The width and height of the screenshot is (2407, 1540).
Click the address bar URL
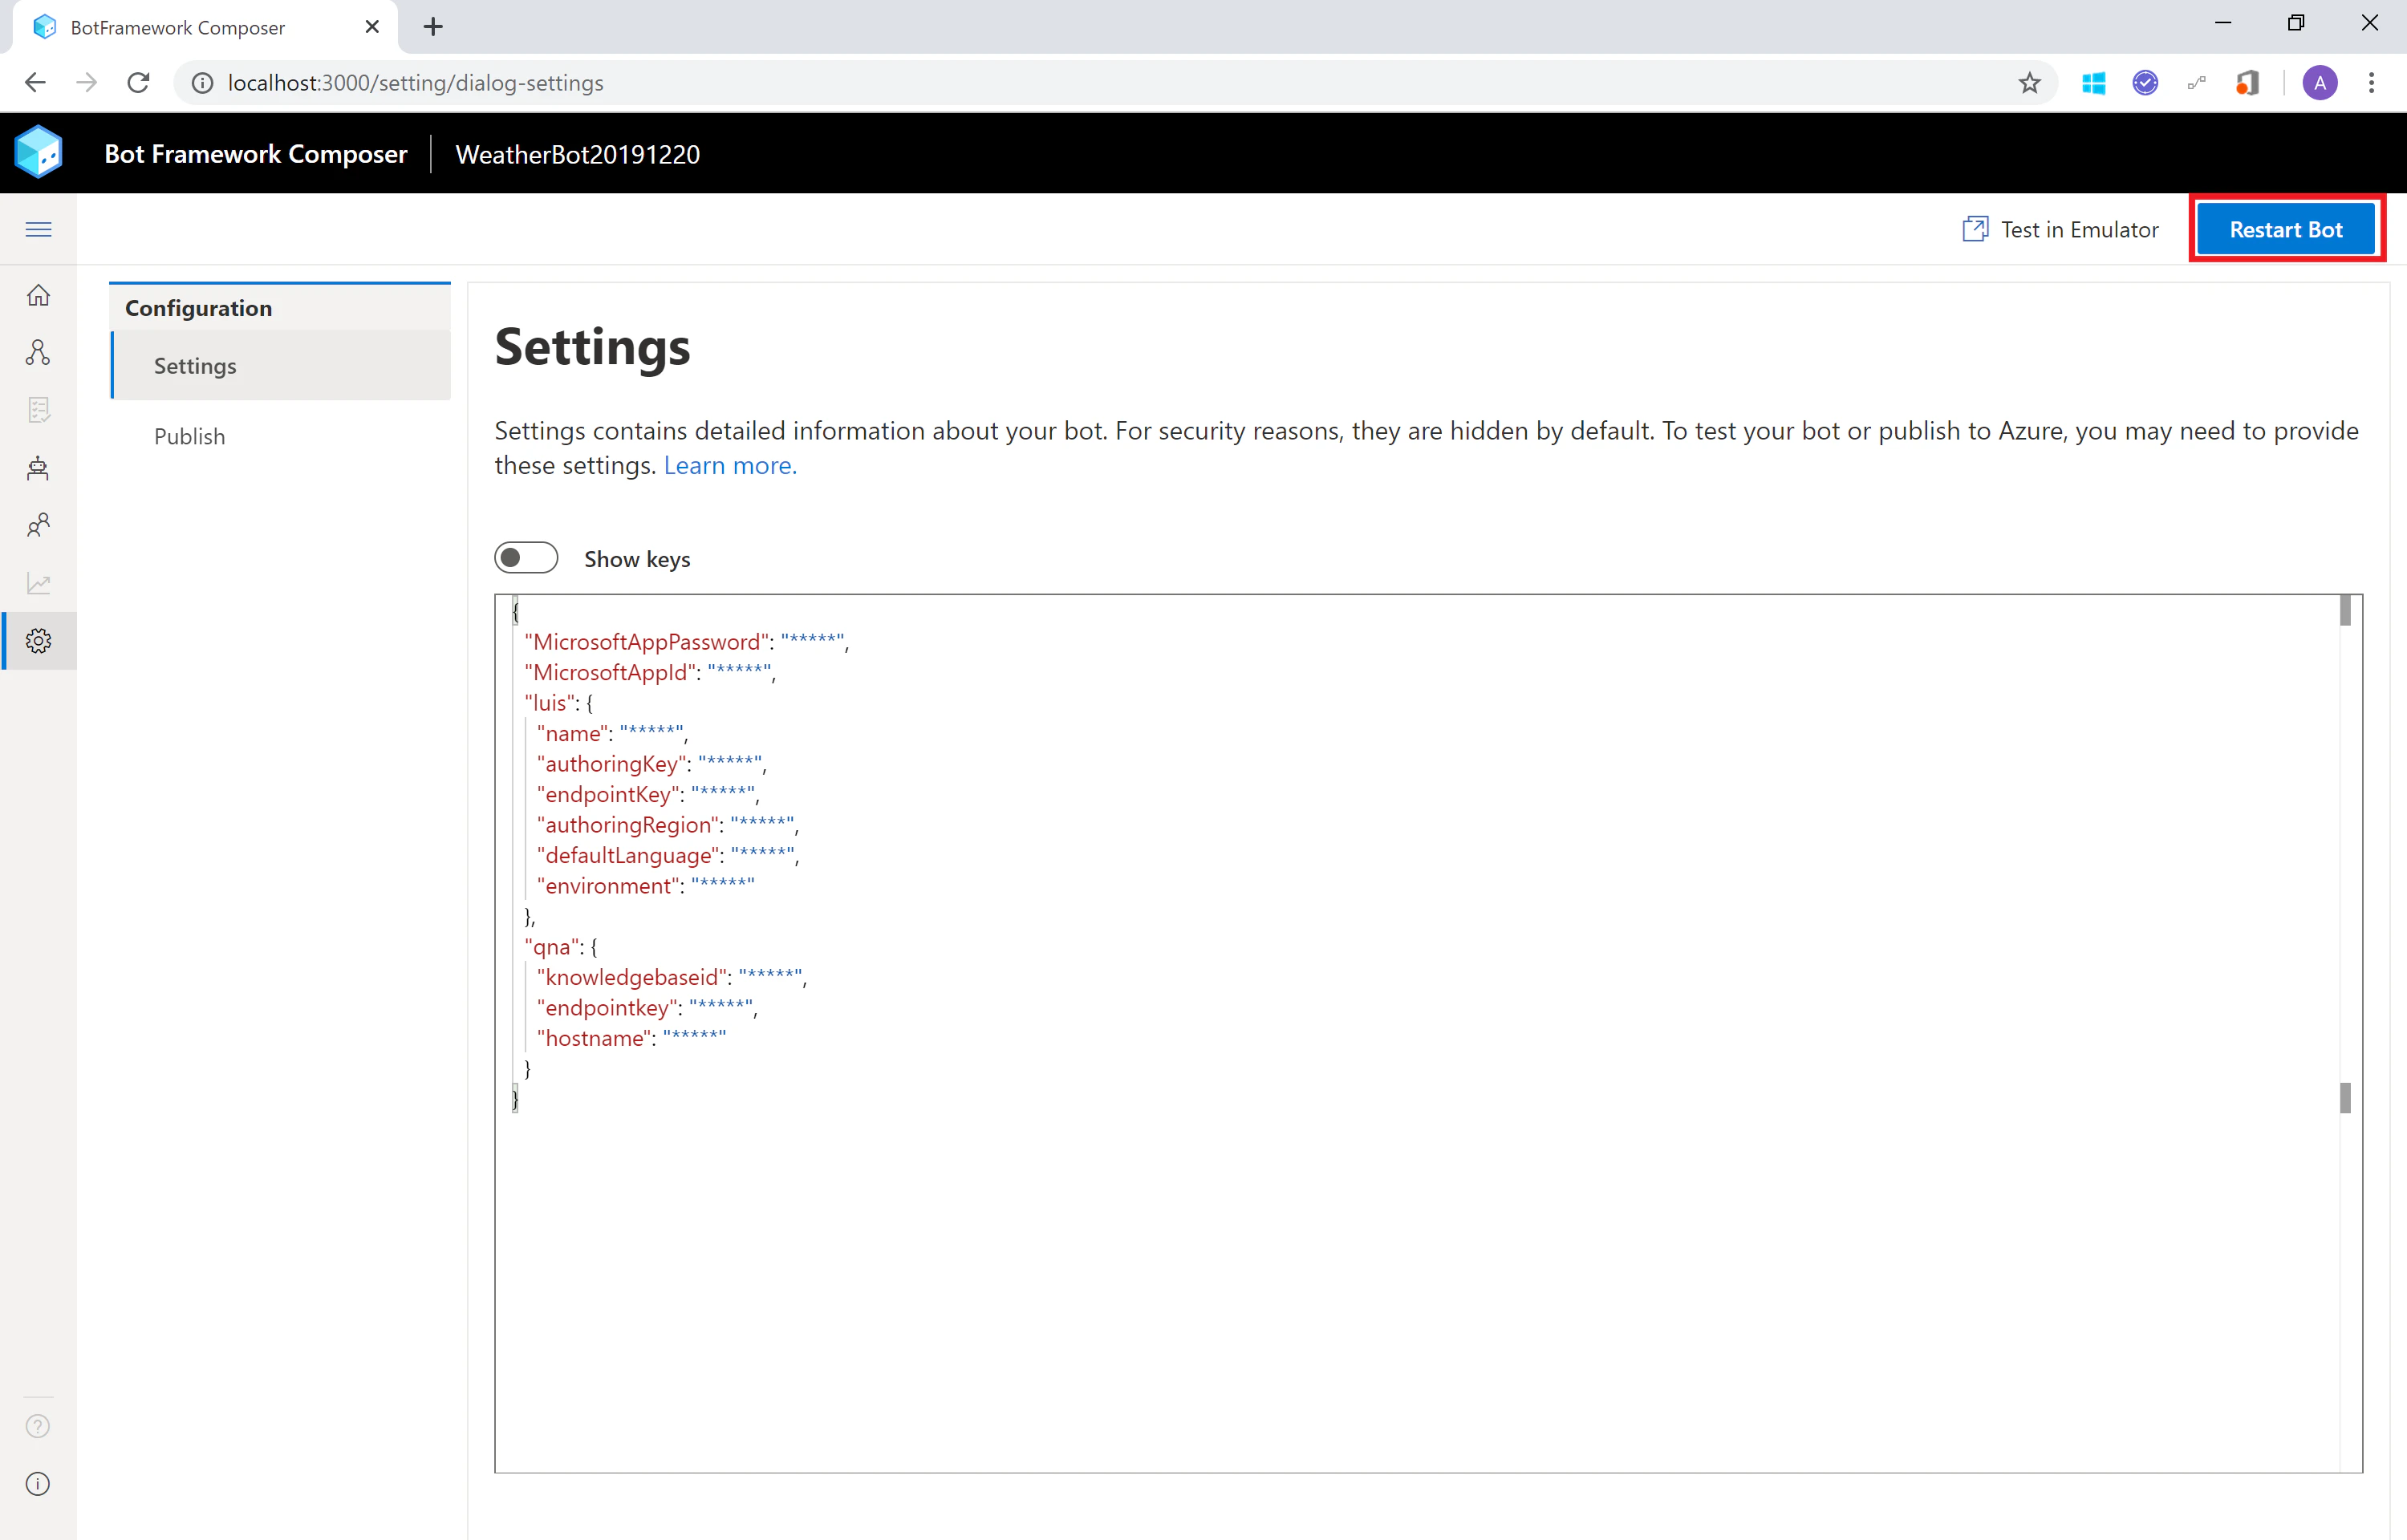tap(416, 83)
